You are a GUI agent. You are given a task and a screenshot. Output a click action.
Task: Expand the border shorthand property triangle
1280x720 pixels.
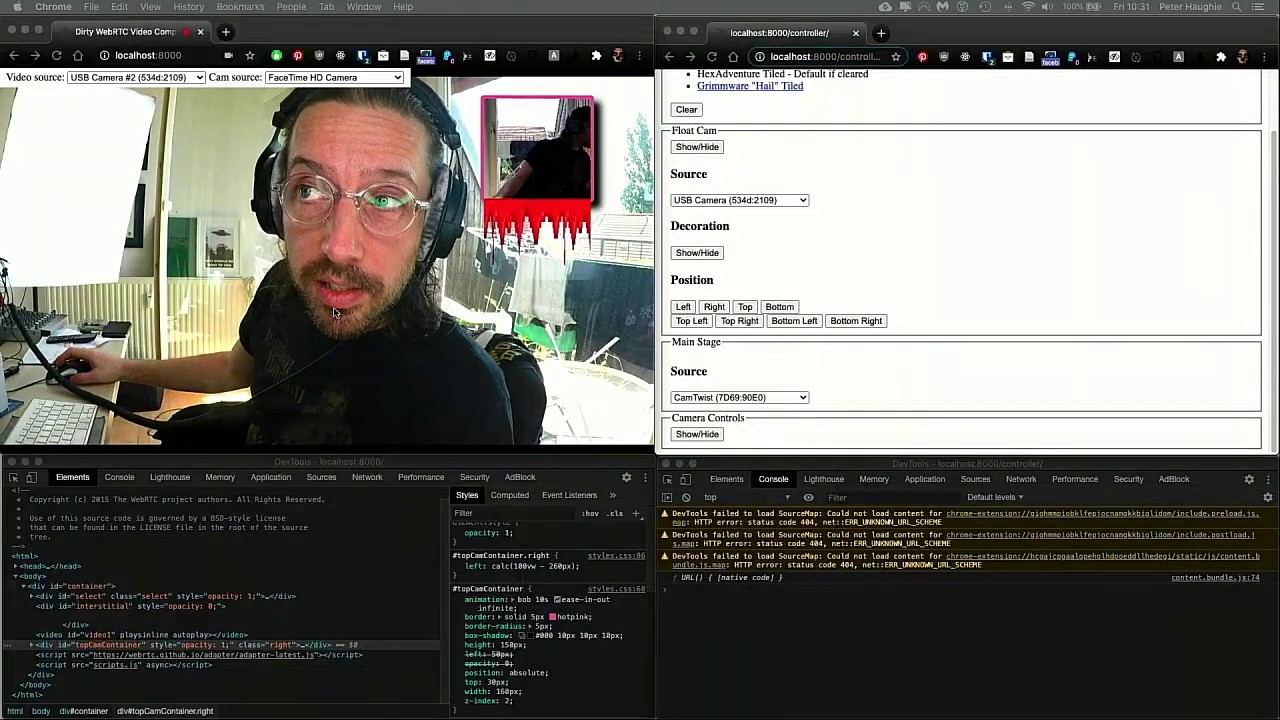tap(500, 617)
